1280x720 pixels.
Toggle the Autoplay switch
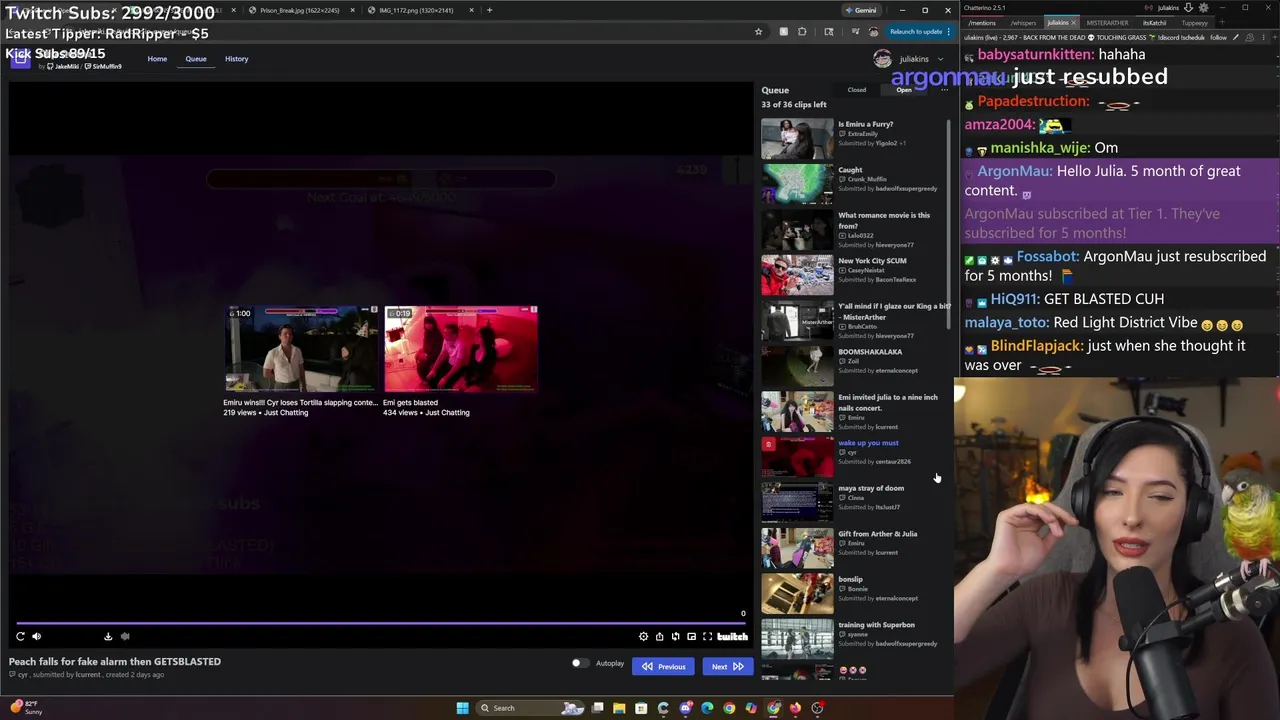tap(580, 663)
